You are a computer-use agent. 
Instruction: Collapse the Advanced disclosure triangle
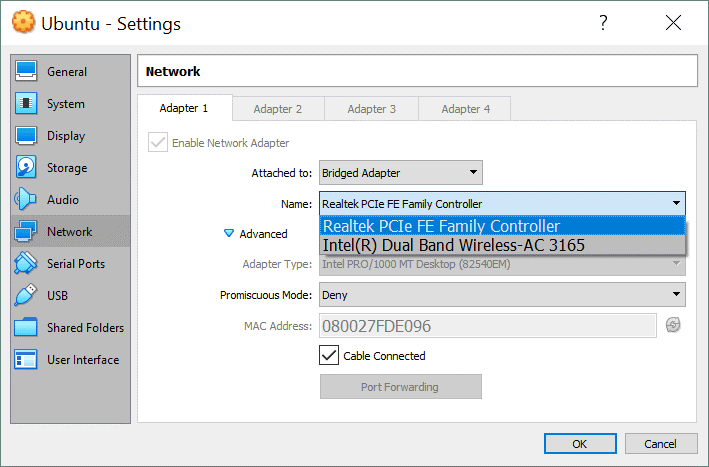(229, 234)
